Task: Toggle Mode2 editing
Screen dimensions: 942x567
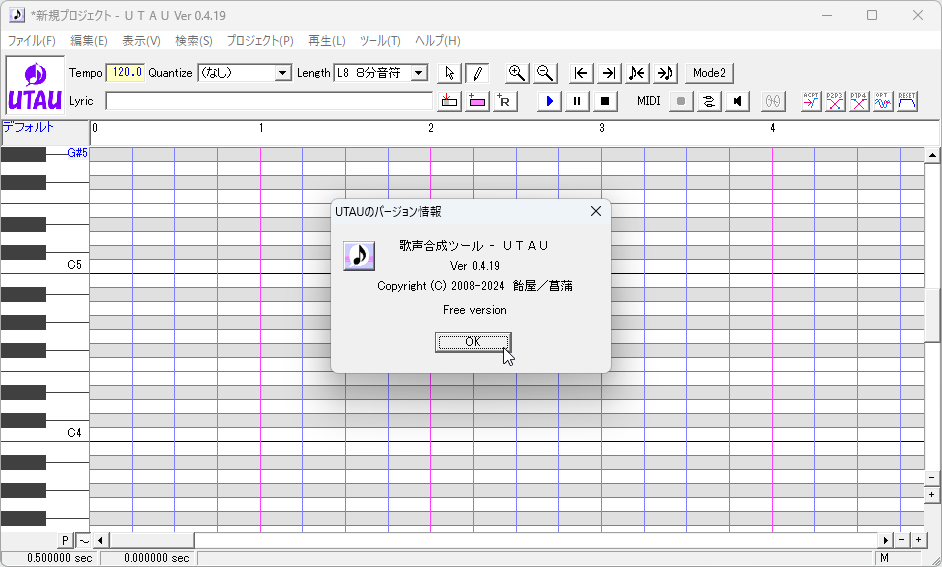Action: point(710,73)
